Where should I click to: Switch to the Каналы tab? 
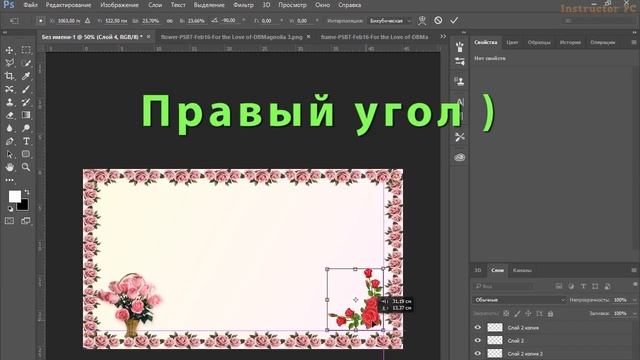[522, 270]
